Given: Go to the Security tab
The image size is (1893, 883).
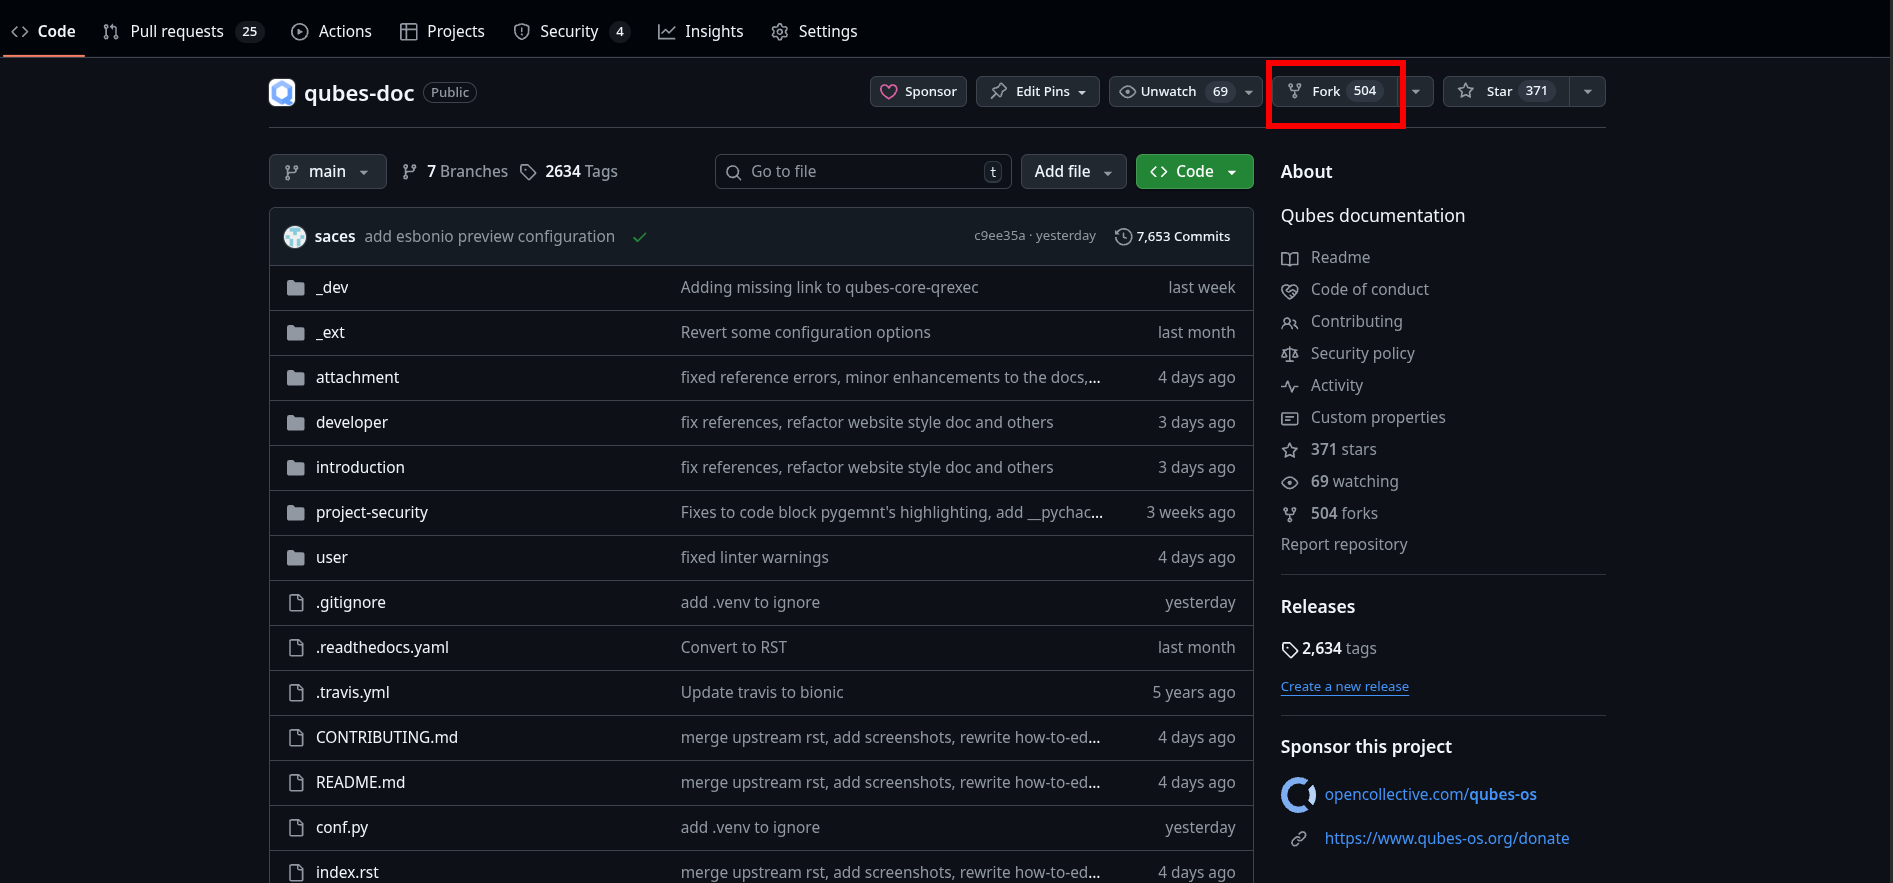Looking at the screenshot, I should click(571, 31).
